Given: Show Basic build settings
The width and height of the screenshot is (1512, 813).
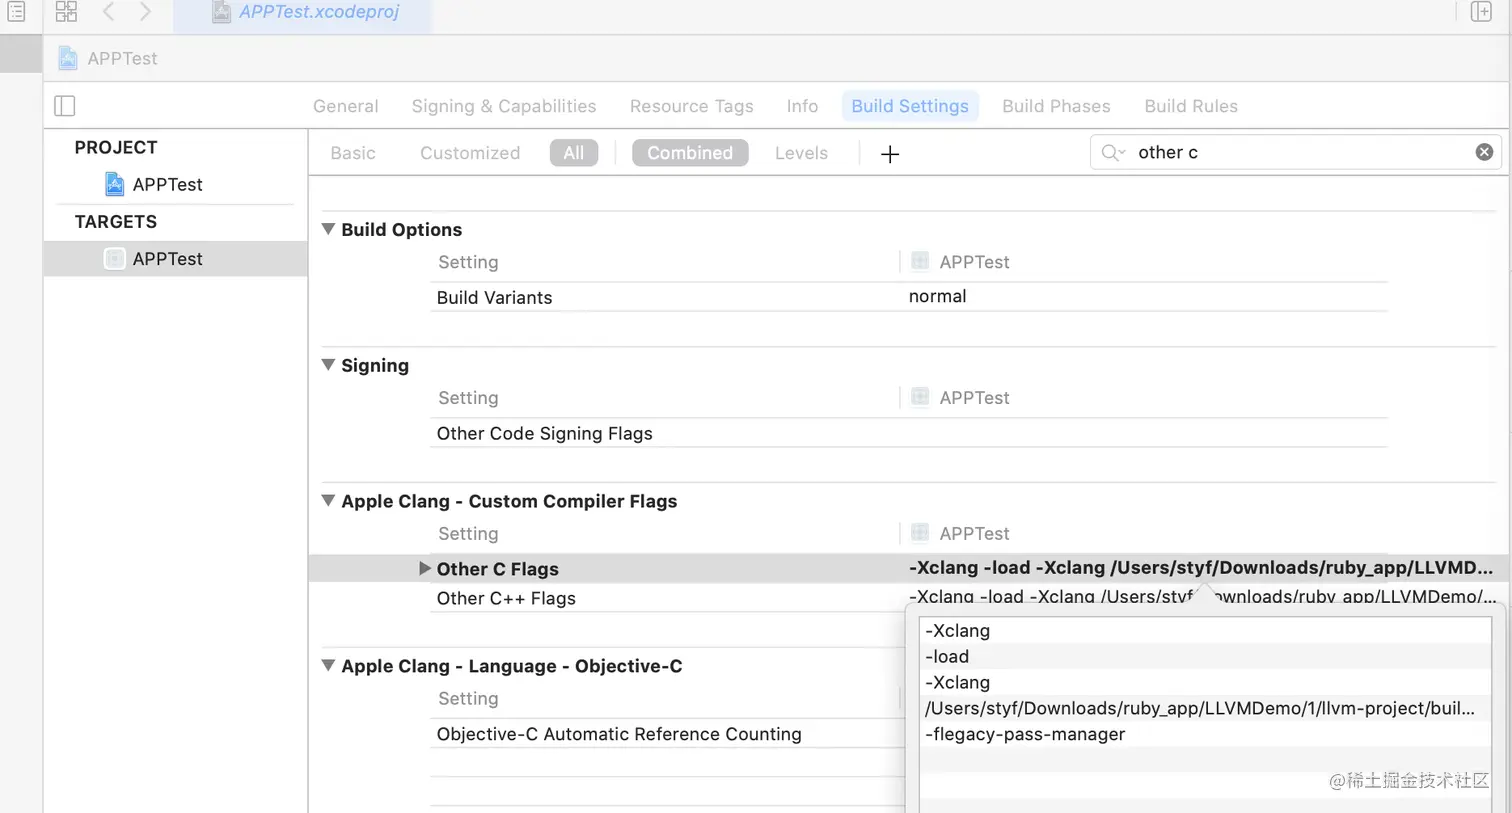Looking at the screenshot, I should click(353, 153).
